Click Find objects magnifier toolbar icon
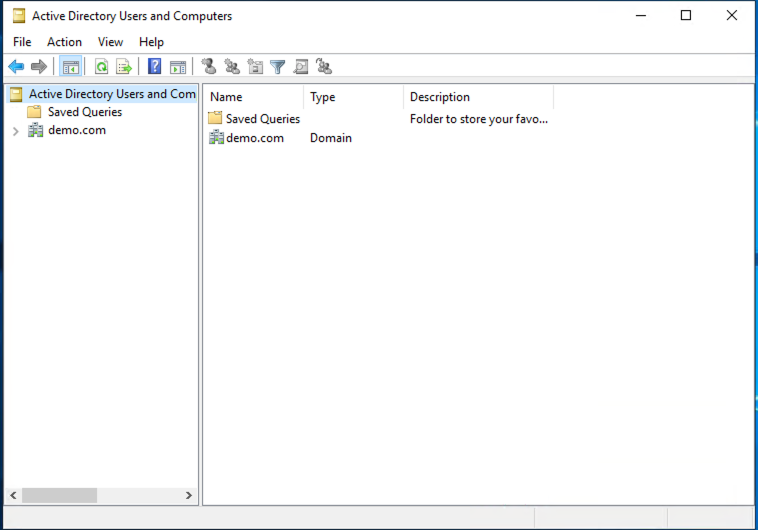 coord(301,66)
